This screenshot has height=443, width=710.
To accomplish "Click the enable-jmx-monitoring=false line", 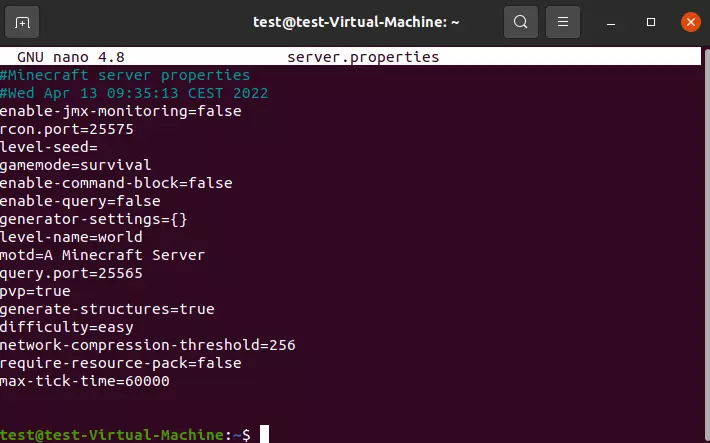I will coord(120,111).
